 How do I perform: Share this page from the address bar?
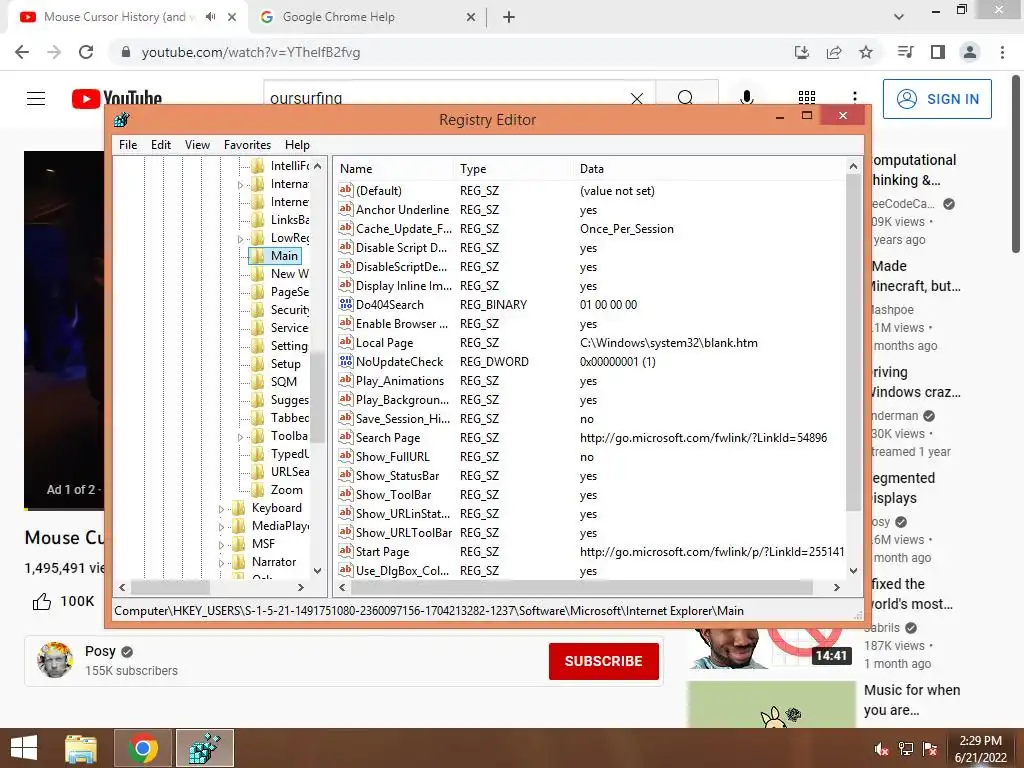[834, 52]
